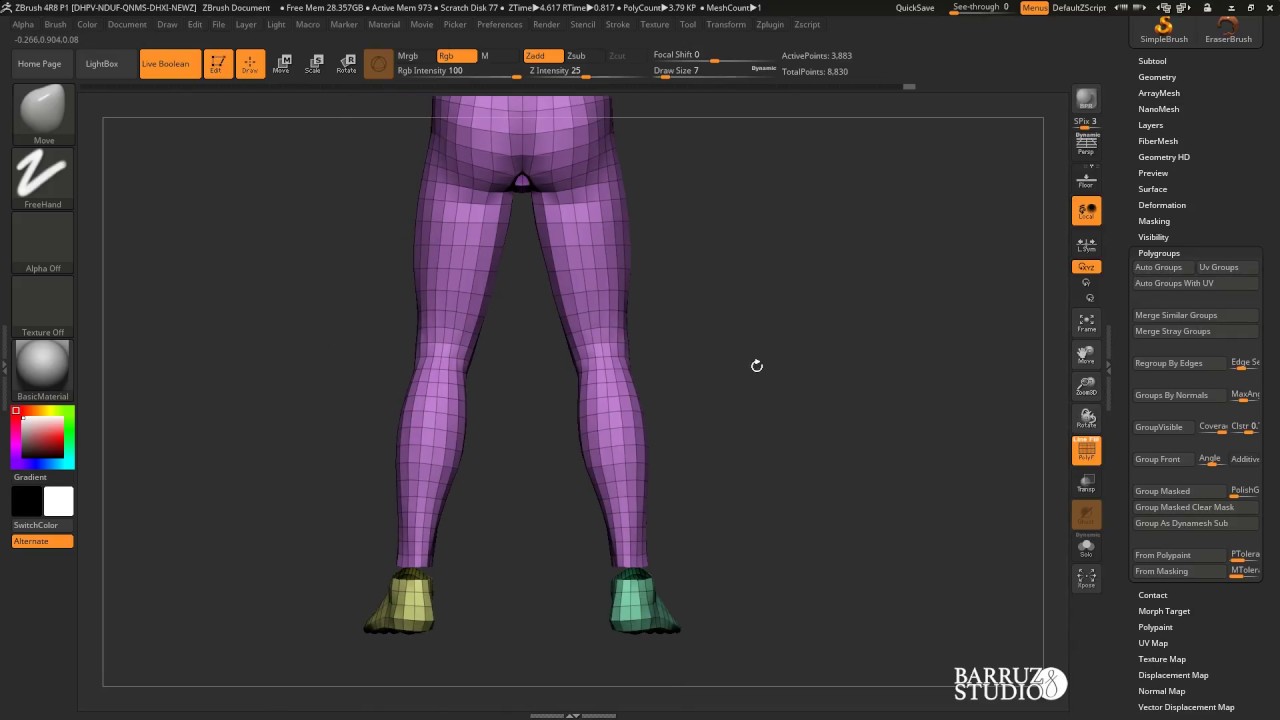Toggle the Xyz rotation axis button
Image resolution: width=1280 pixels, height=720 pixels.
point(1086,267)
